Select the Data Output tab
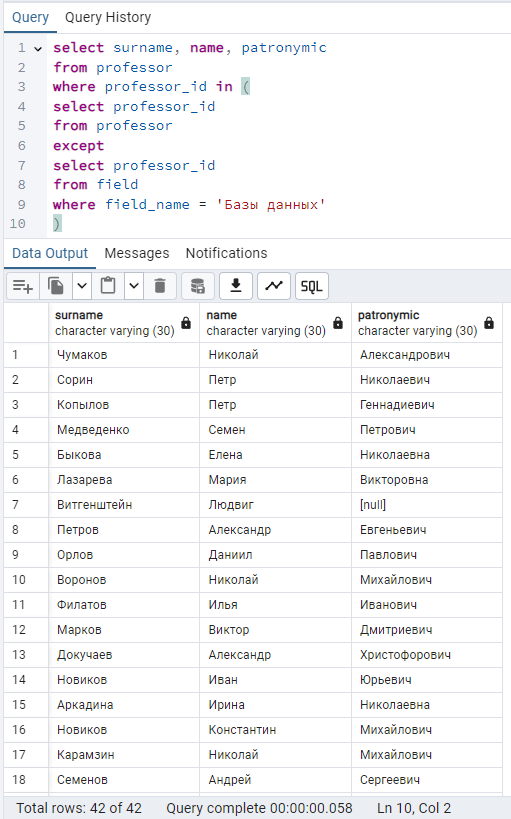This screenshot has width=511, height=819. (x=50, y=253)
